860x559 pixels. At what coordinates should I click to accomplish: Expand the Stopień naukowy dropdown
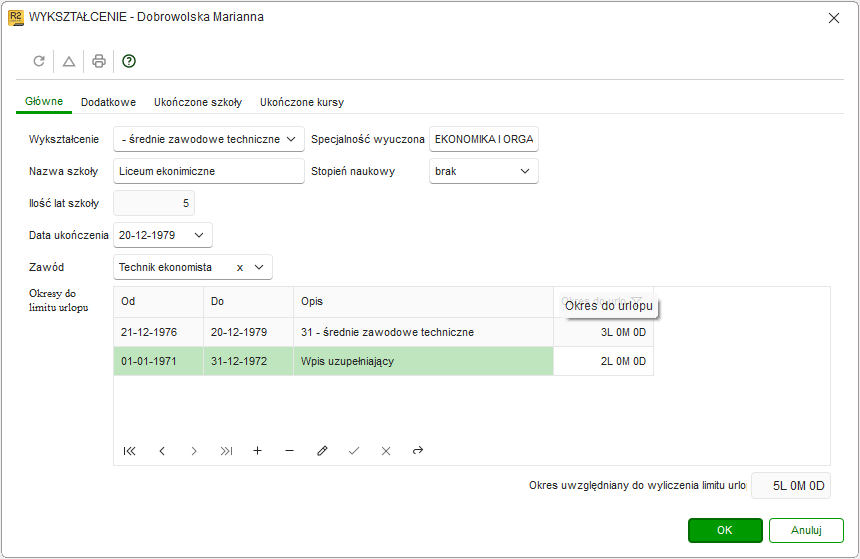coord(525,171)
